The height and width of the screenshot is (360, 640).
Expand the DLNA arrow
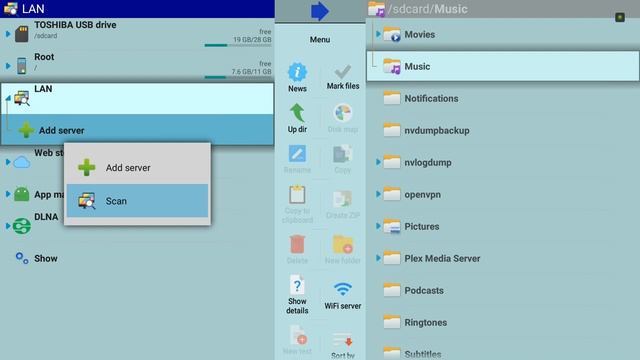tap(8, 226)
